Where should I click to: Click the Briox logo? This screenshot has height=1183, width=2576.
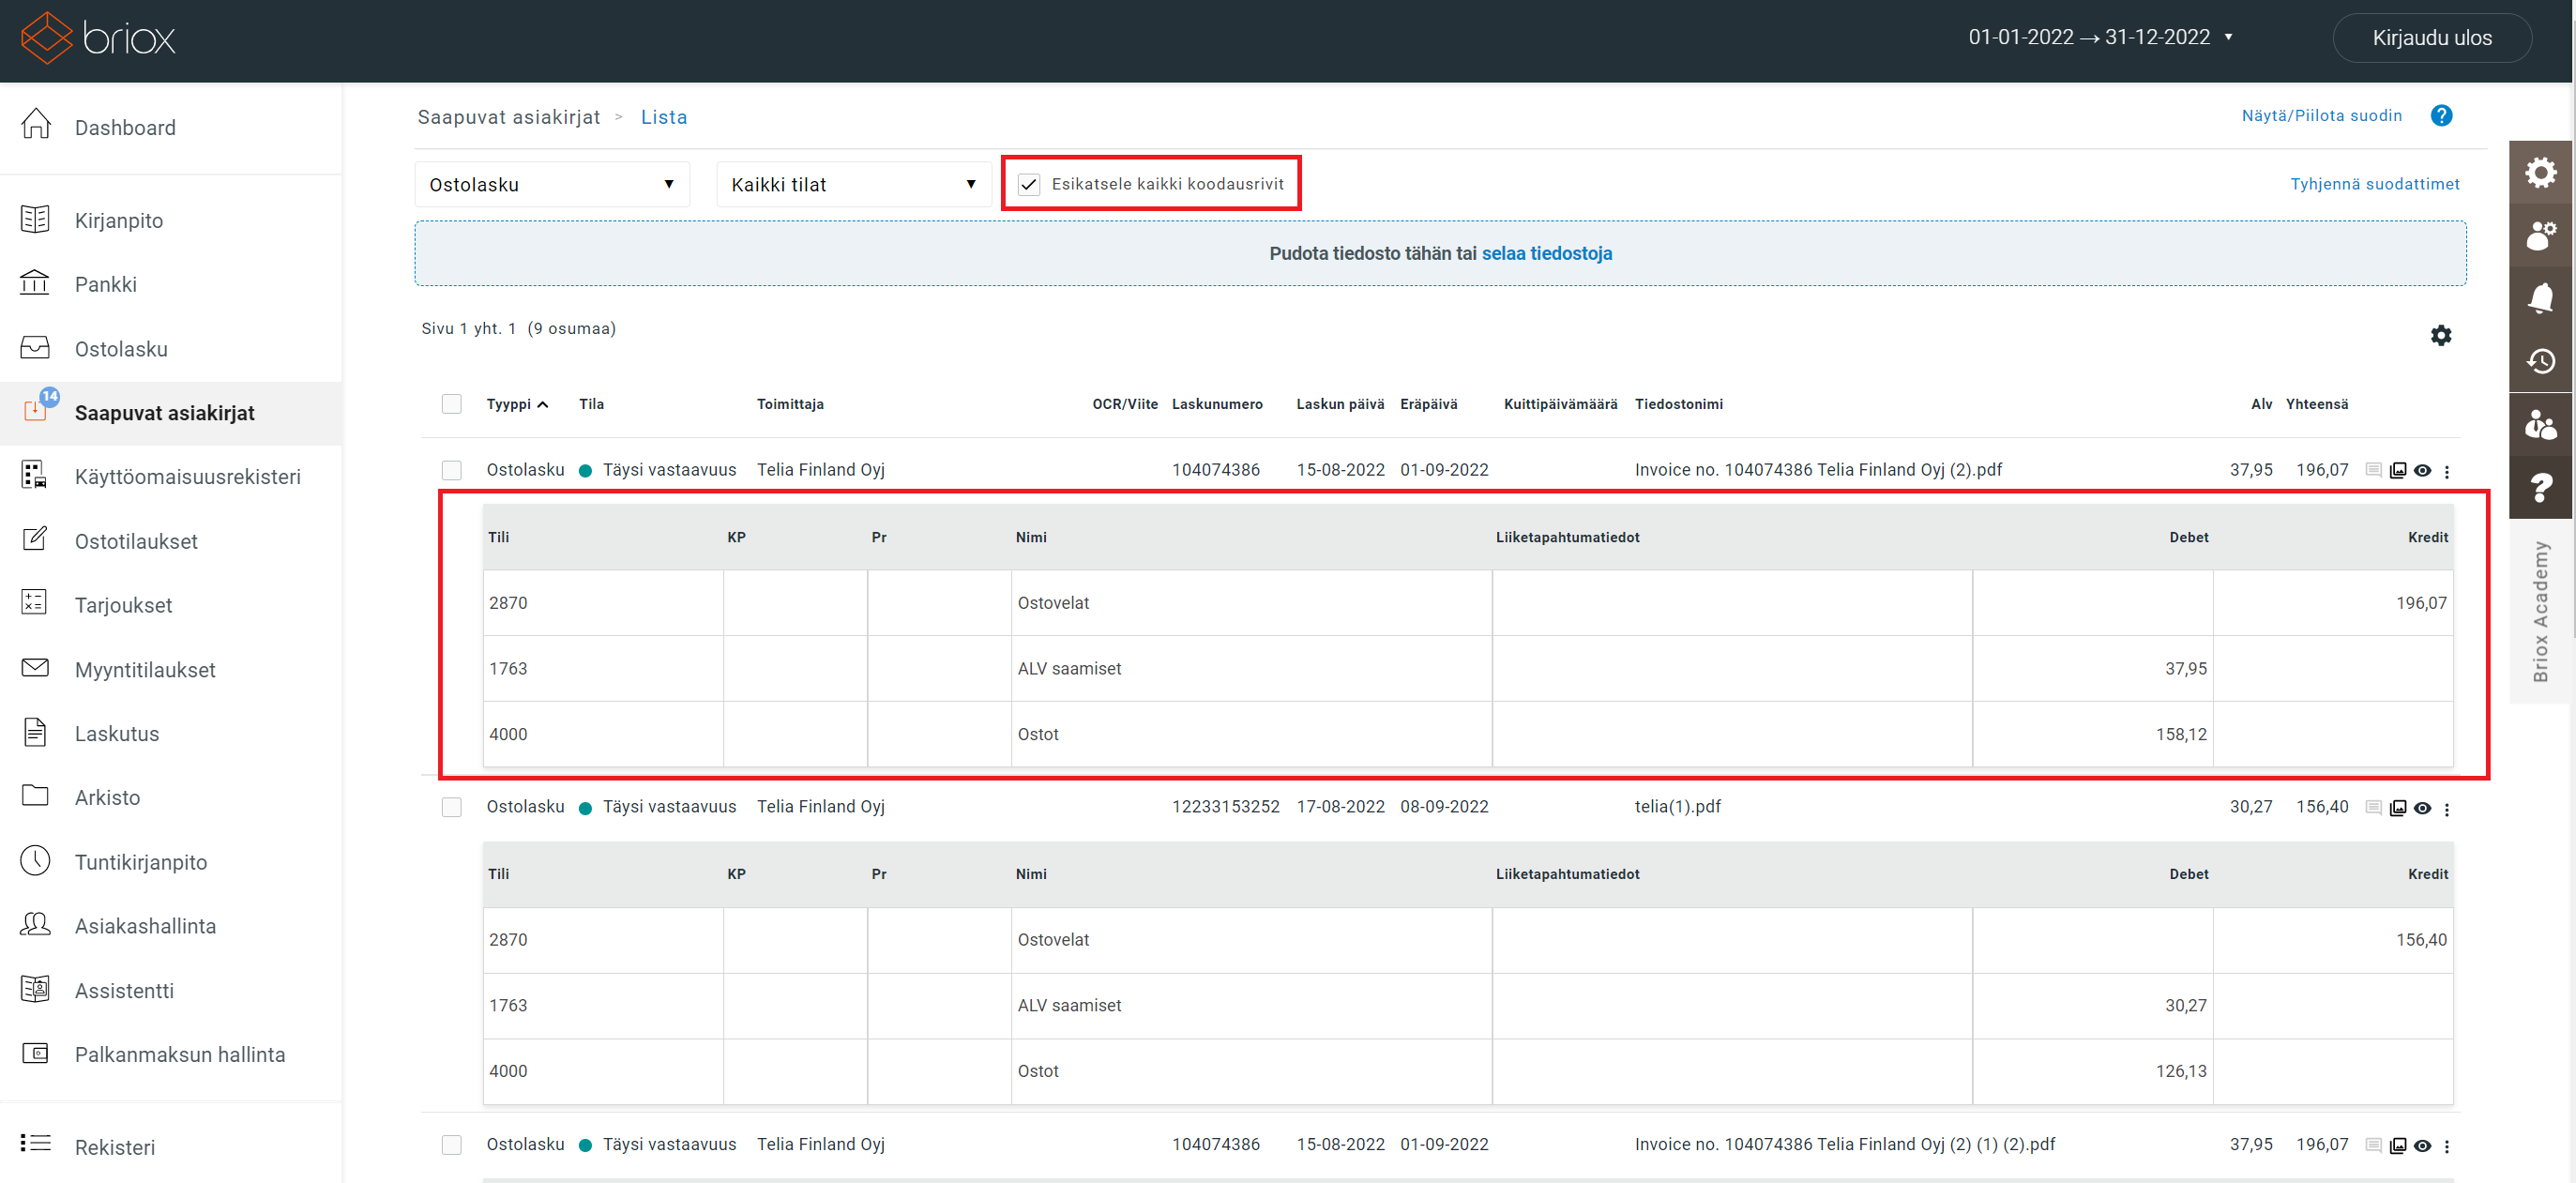pos(98,38)
